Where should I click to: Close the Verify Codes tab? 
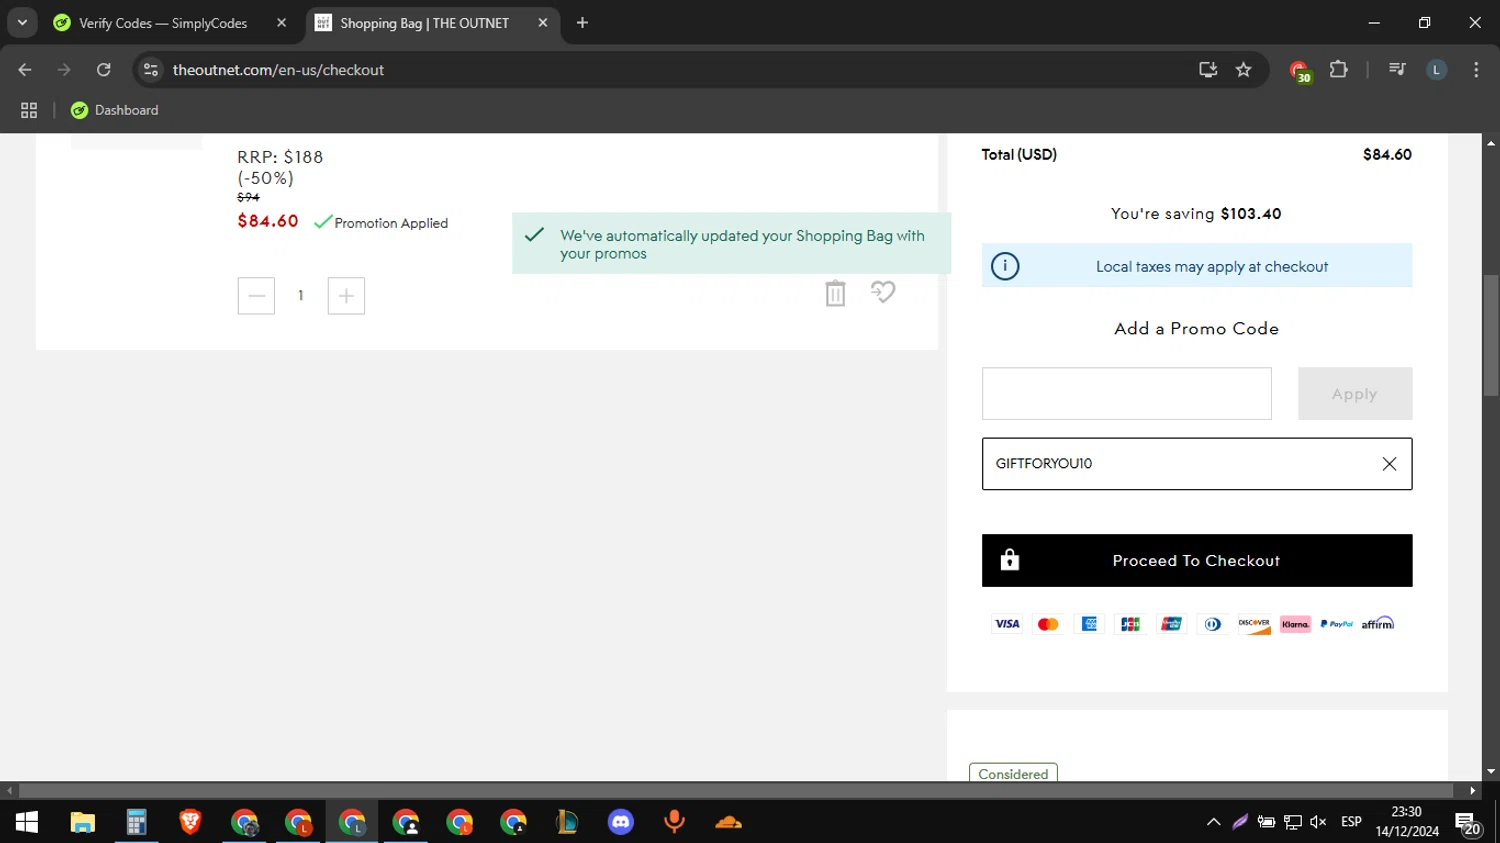282,23
